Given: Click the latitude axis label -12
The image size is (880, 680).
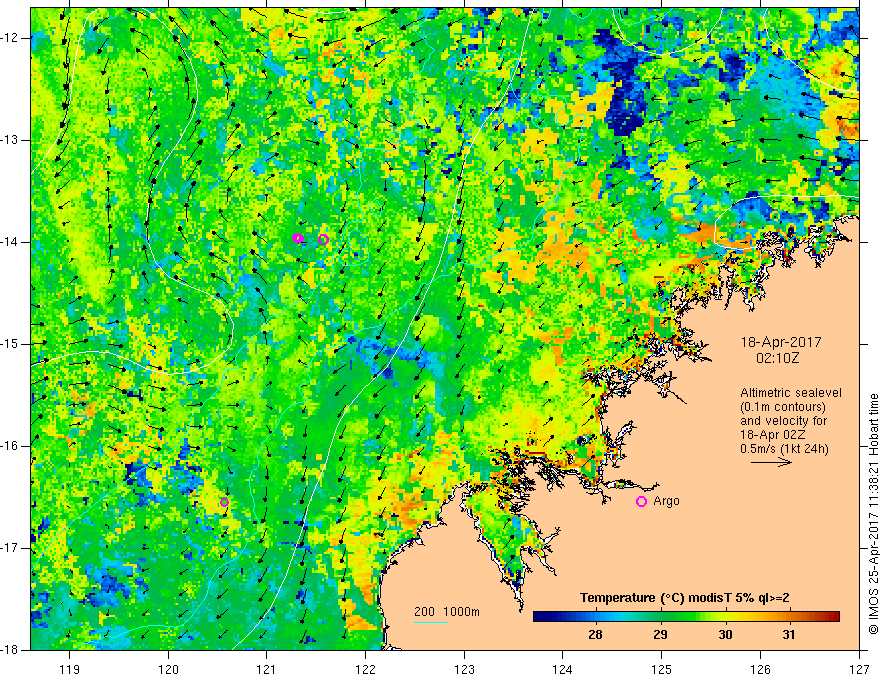Looking at the screenshot, I should (10, 38).
